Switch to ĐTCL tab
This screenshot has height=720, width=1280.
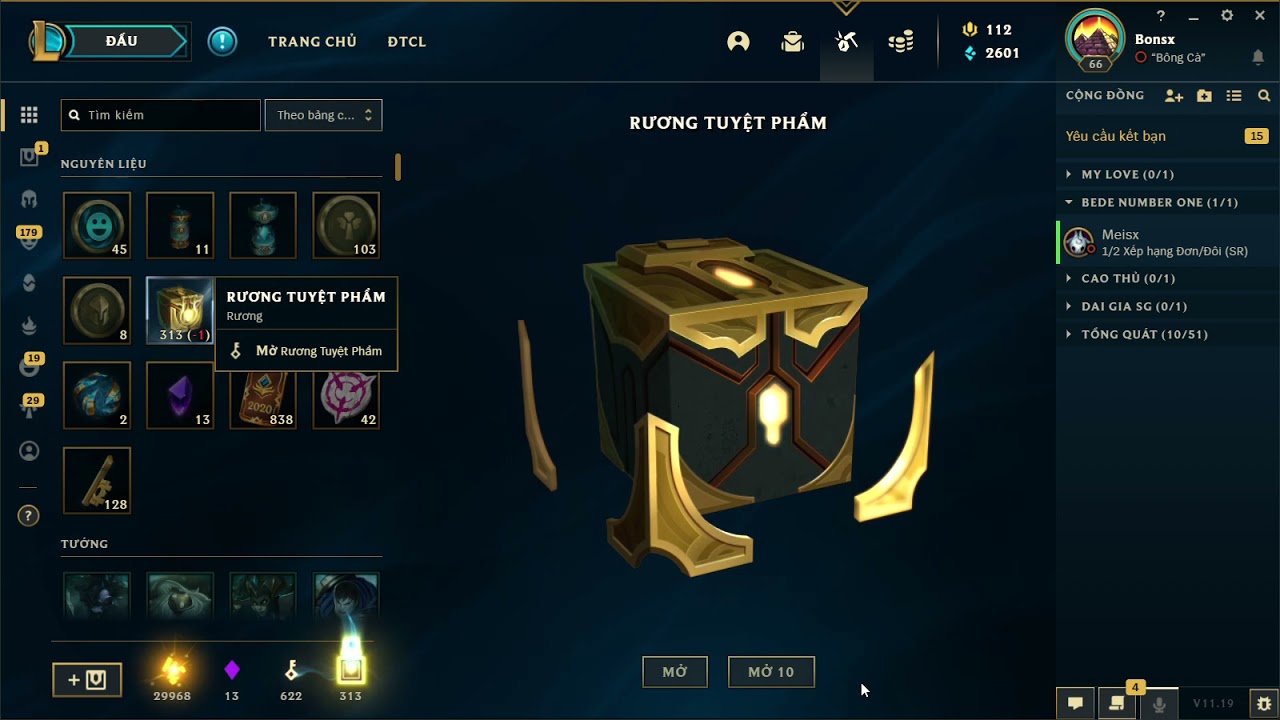(407, 42)
